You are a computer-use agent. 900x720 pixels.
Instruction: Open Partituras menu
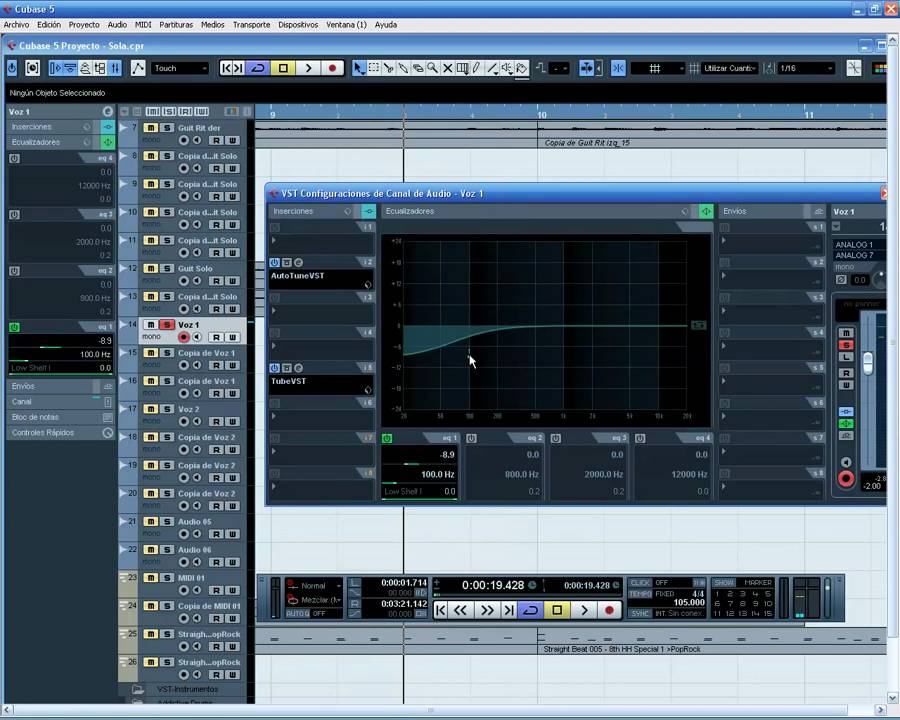[x=176, y=25]
